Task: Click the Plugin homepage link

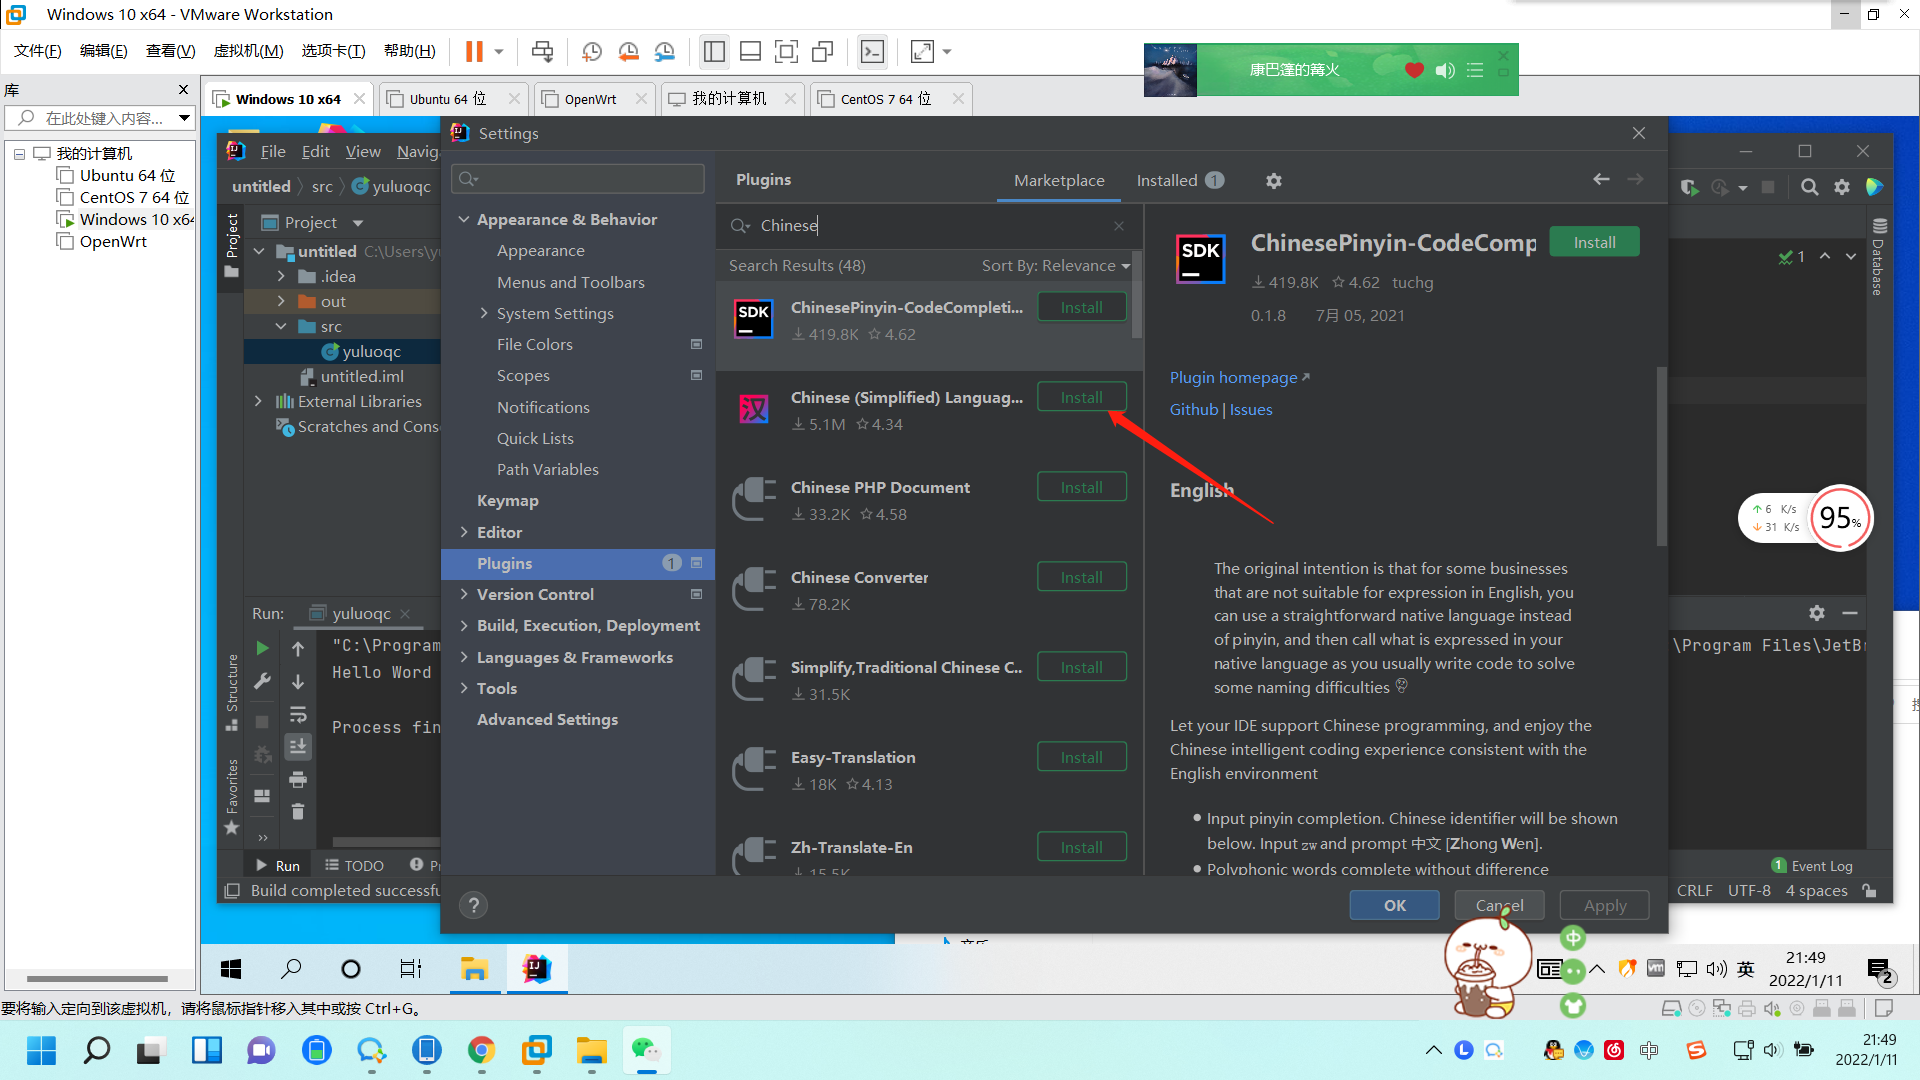Action: pos(1233,376)
